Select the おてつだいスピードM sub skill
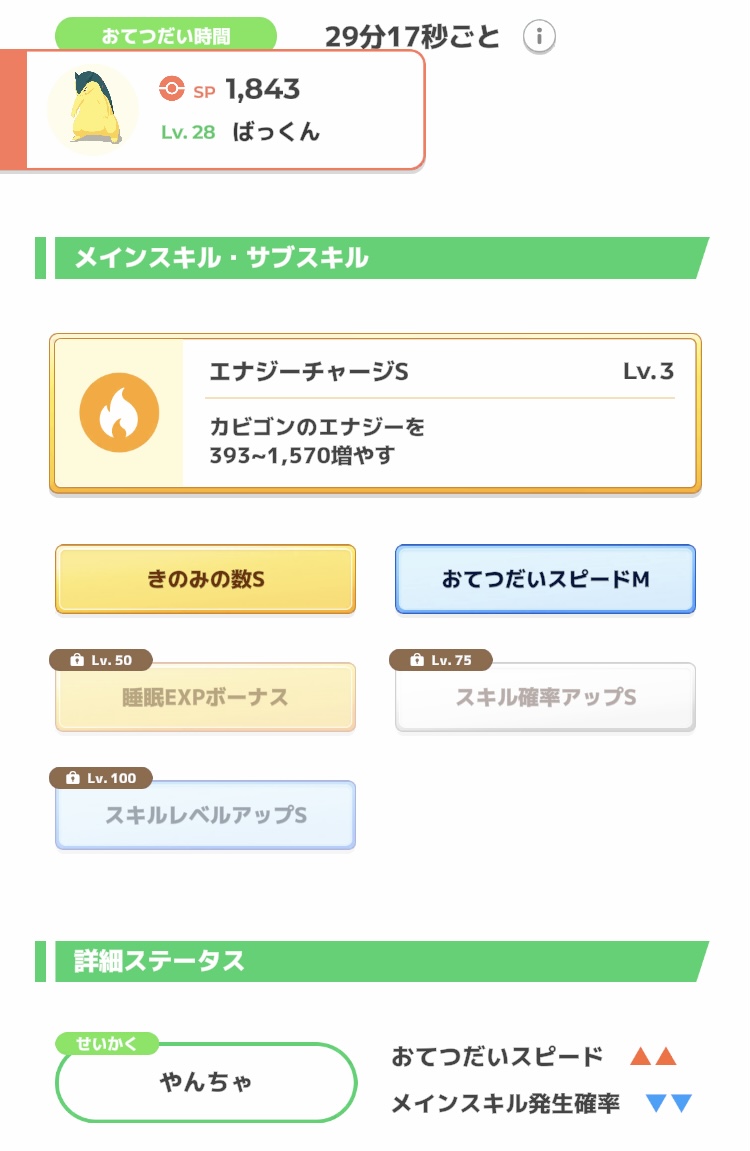Screen dimensions: 750x1151 click(545, 579)
